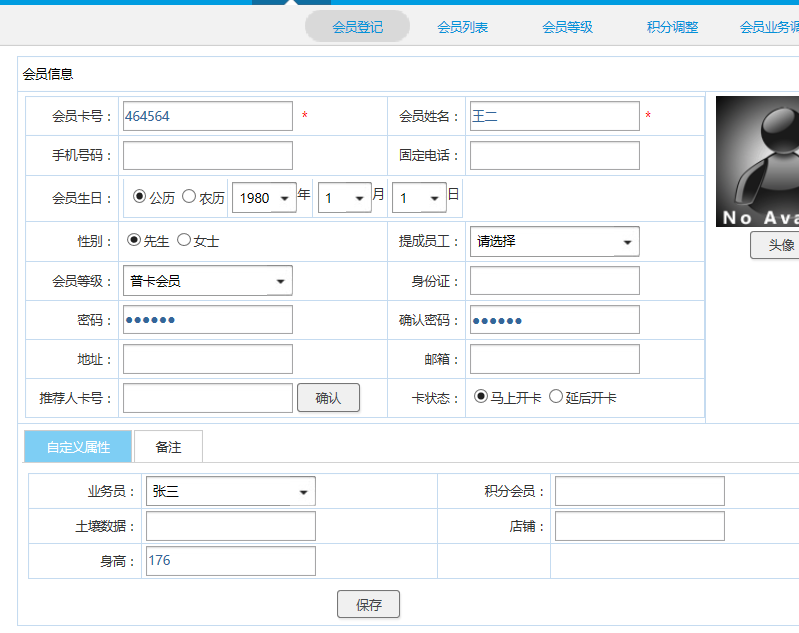The image size is (799, 633).
Task: Click the 头像 upload button
Action: pos(776,245)
